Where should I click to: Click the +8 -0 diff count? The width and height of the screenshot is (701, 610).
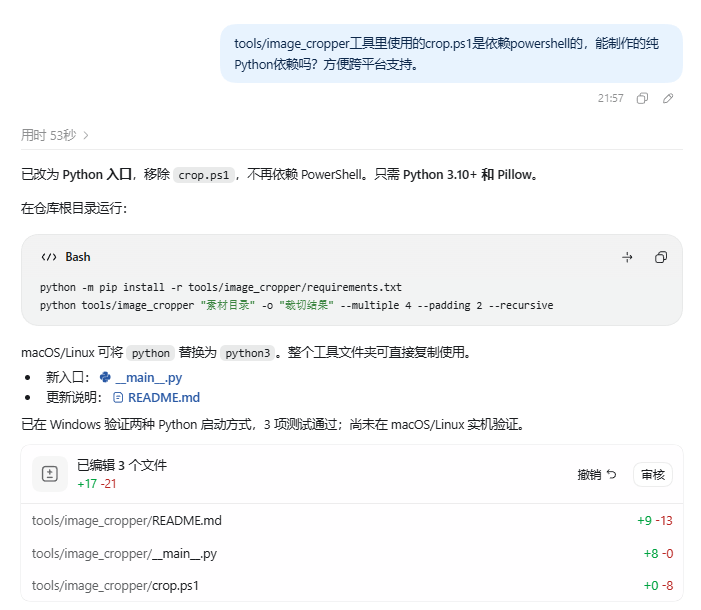[658, 554]
